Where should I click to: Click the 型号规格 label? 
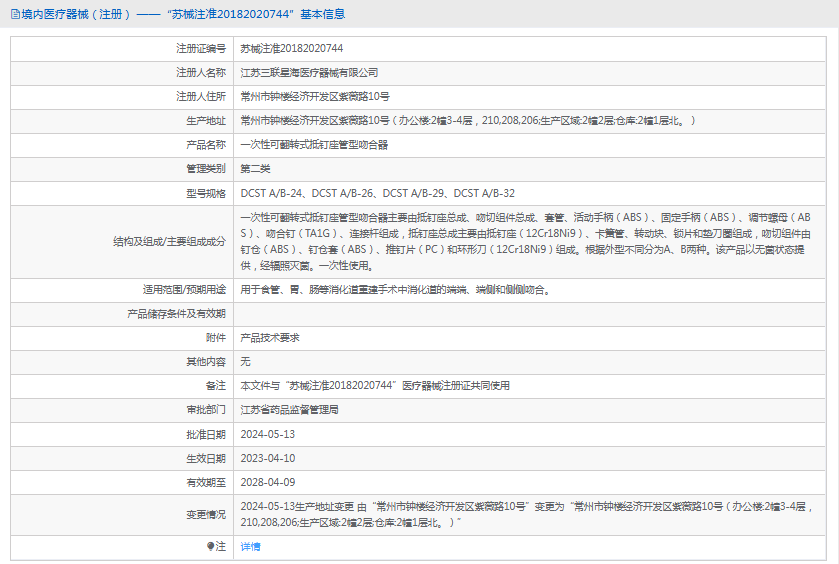click(206, 193)
